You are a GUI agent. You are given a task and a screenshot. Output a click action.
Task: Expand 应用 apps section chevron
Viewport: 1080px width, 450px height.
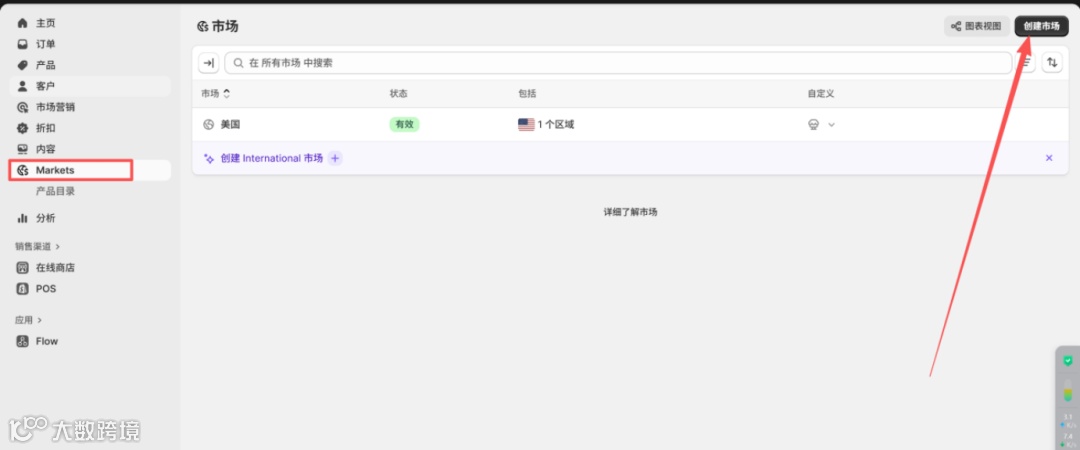(x=39, y=320)
